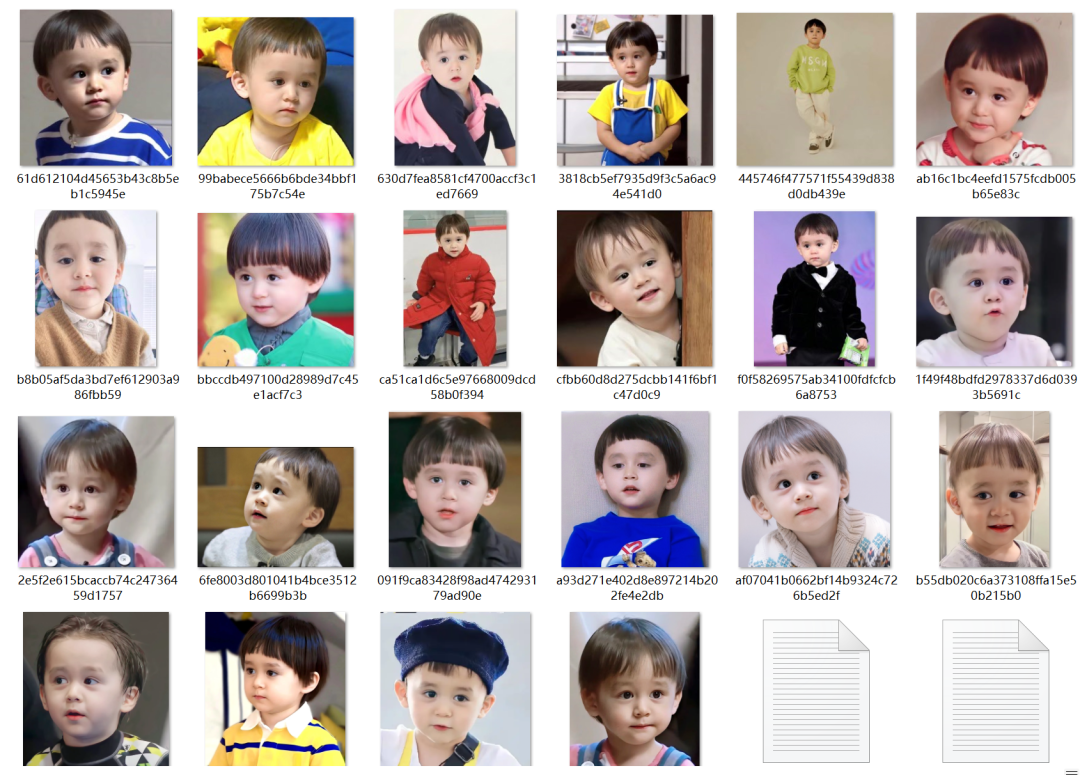Select image thumbnail of file starting 61d612104d45
The height and width of the screenshot is (775, 1080).
pyautogui.click(x=96, y=87)
